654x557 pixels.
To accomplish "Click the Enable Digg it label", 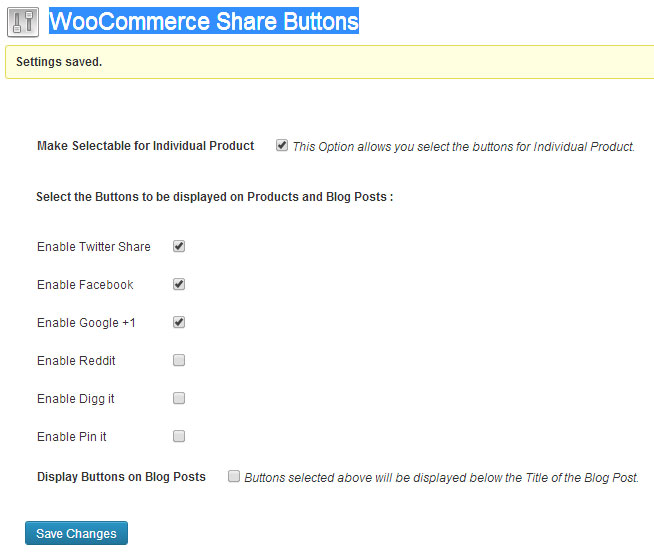I will (x=75, y=398).
